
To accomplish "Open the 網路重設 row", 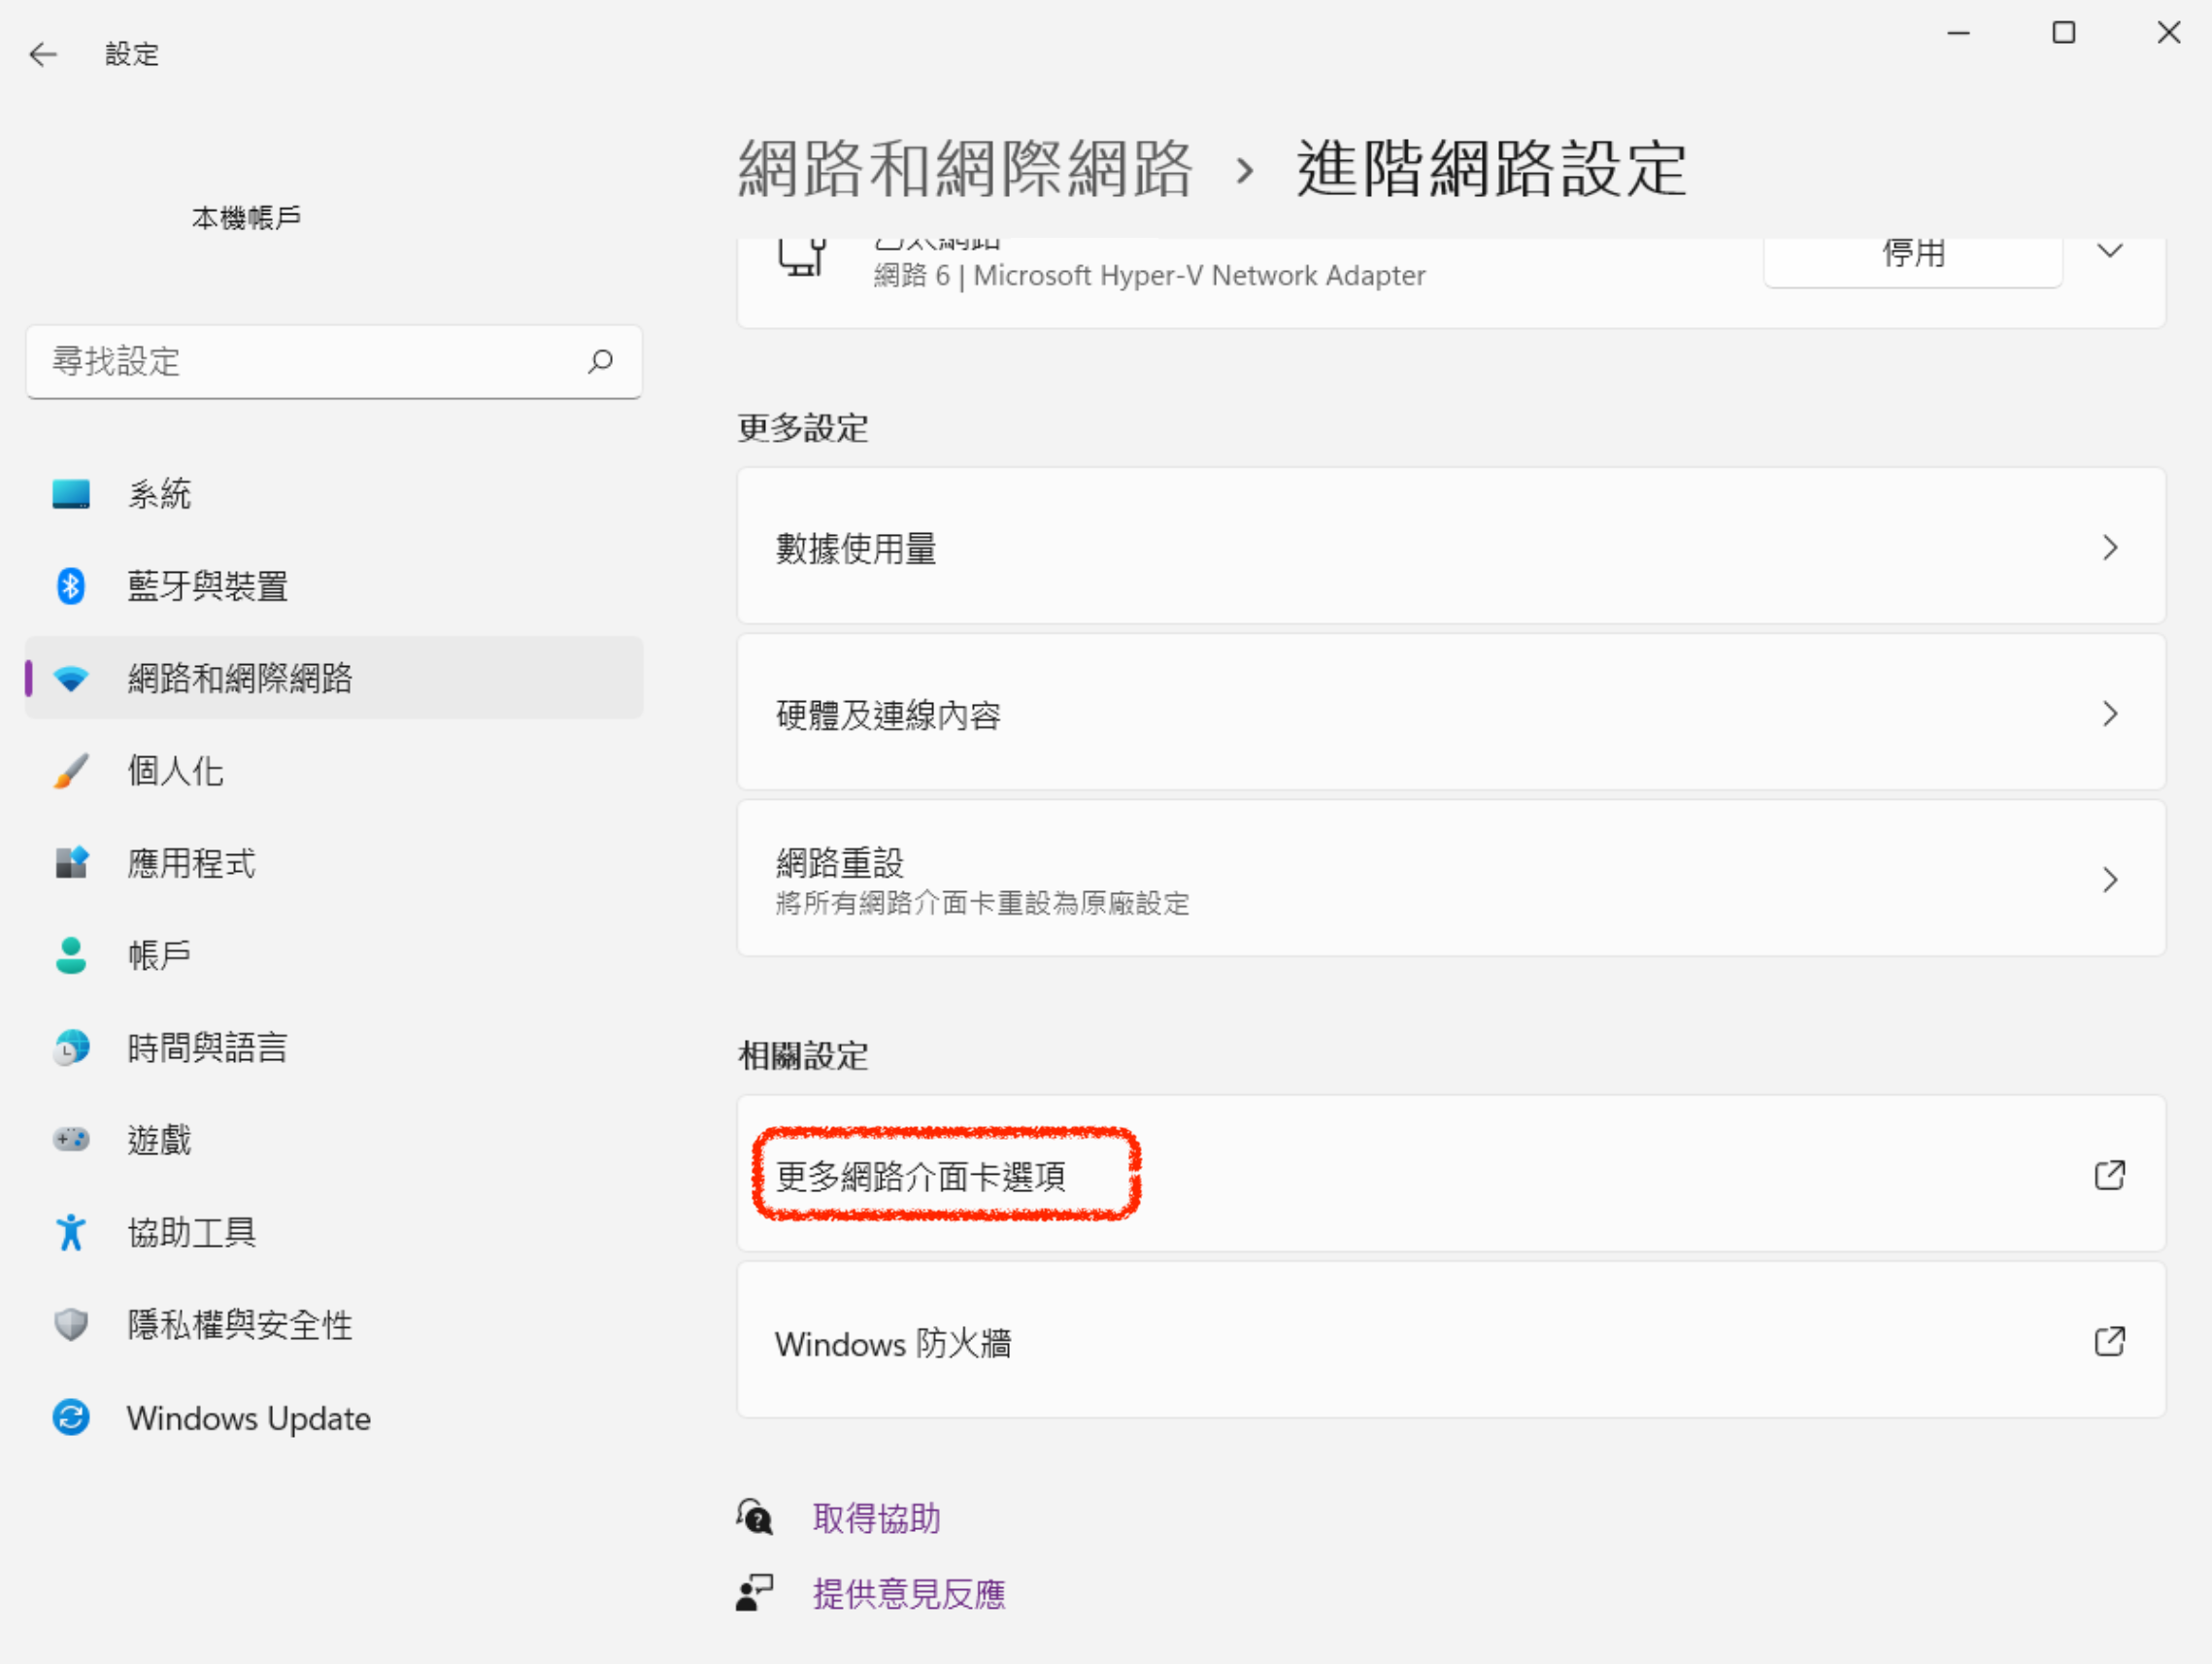I will pyautogui.click(x=1450, y=880).
